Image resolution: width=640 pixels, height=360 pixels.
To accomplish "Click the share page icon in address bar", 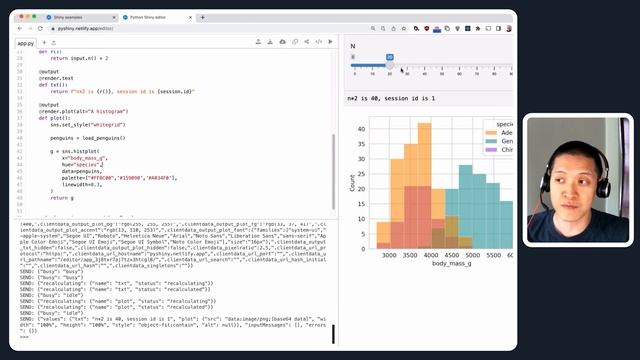I will (393, 29).
